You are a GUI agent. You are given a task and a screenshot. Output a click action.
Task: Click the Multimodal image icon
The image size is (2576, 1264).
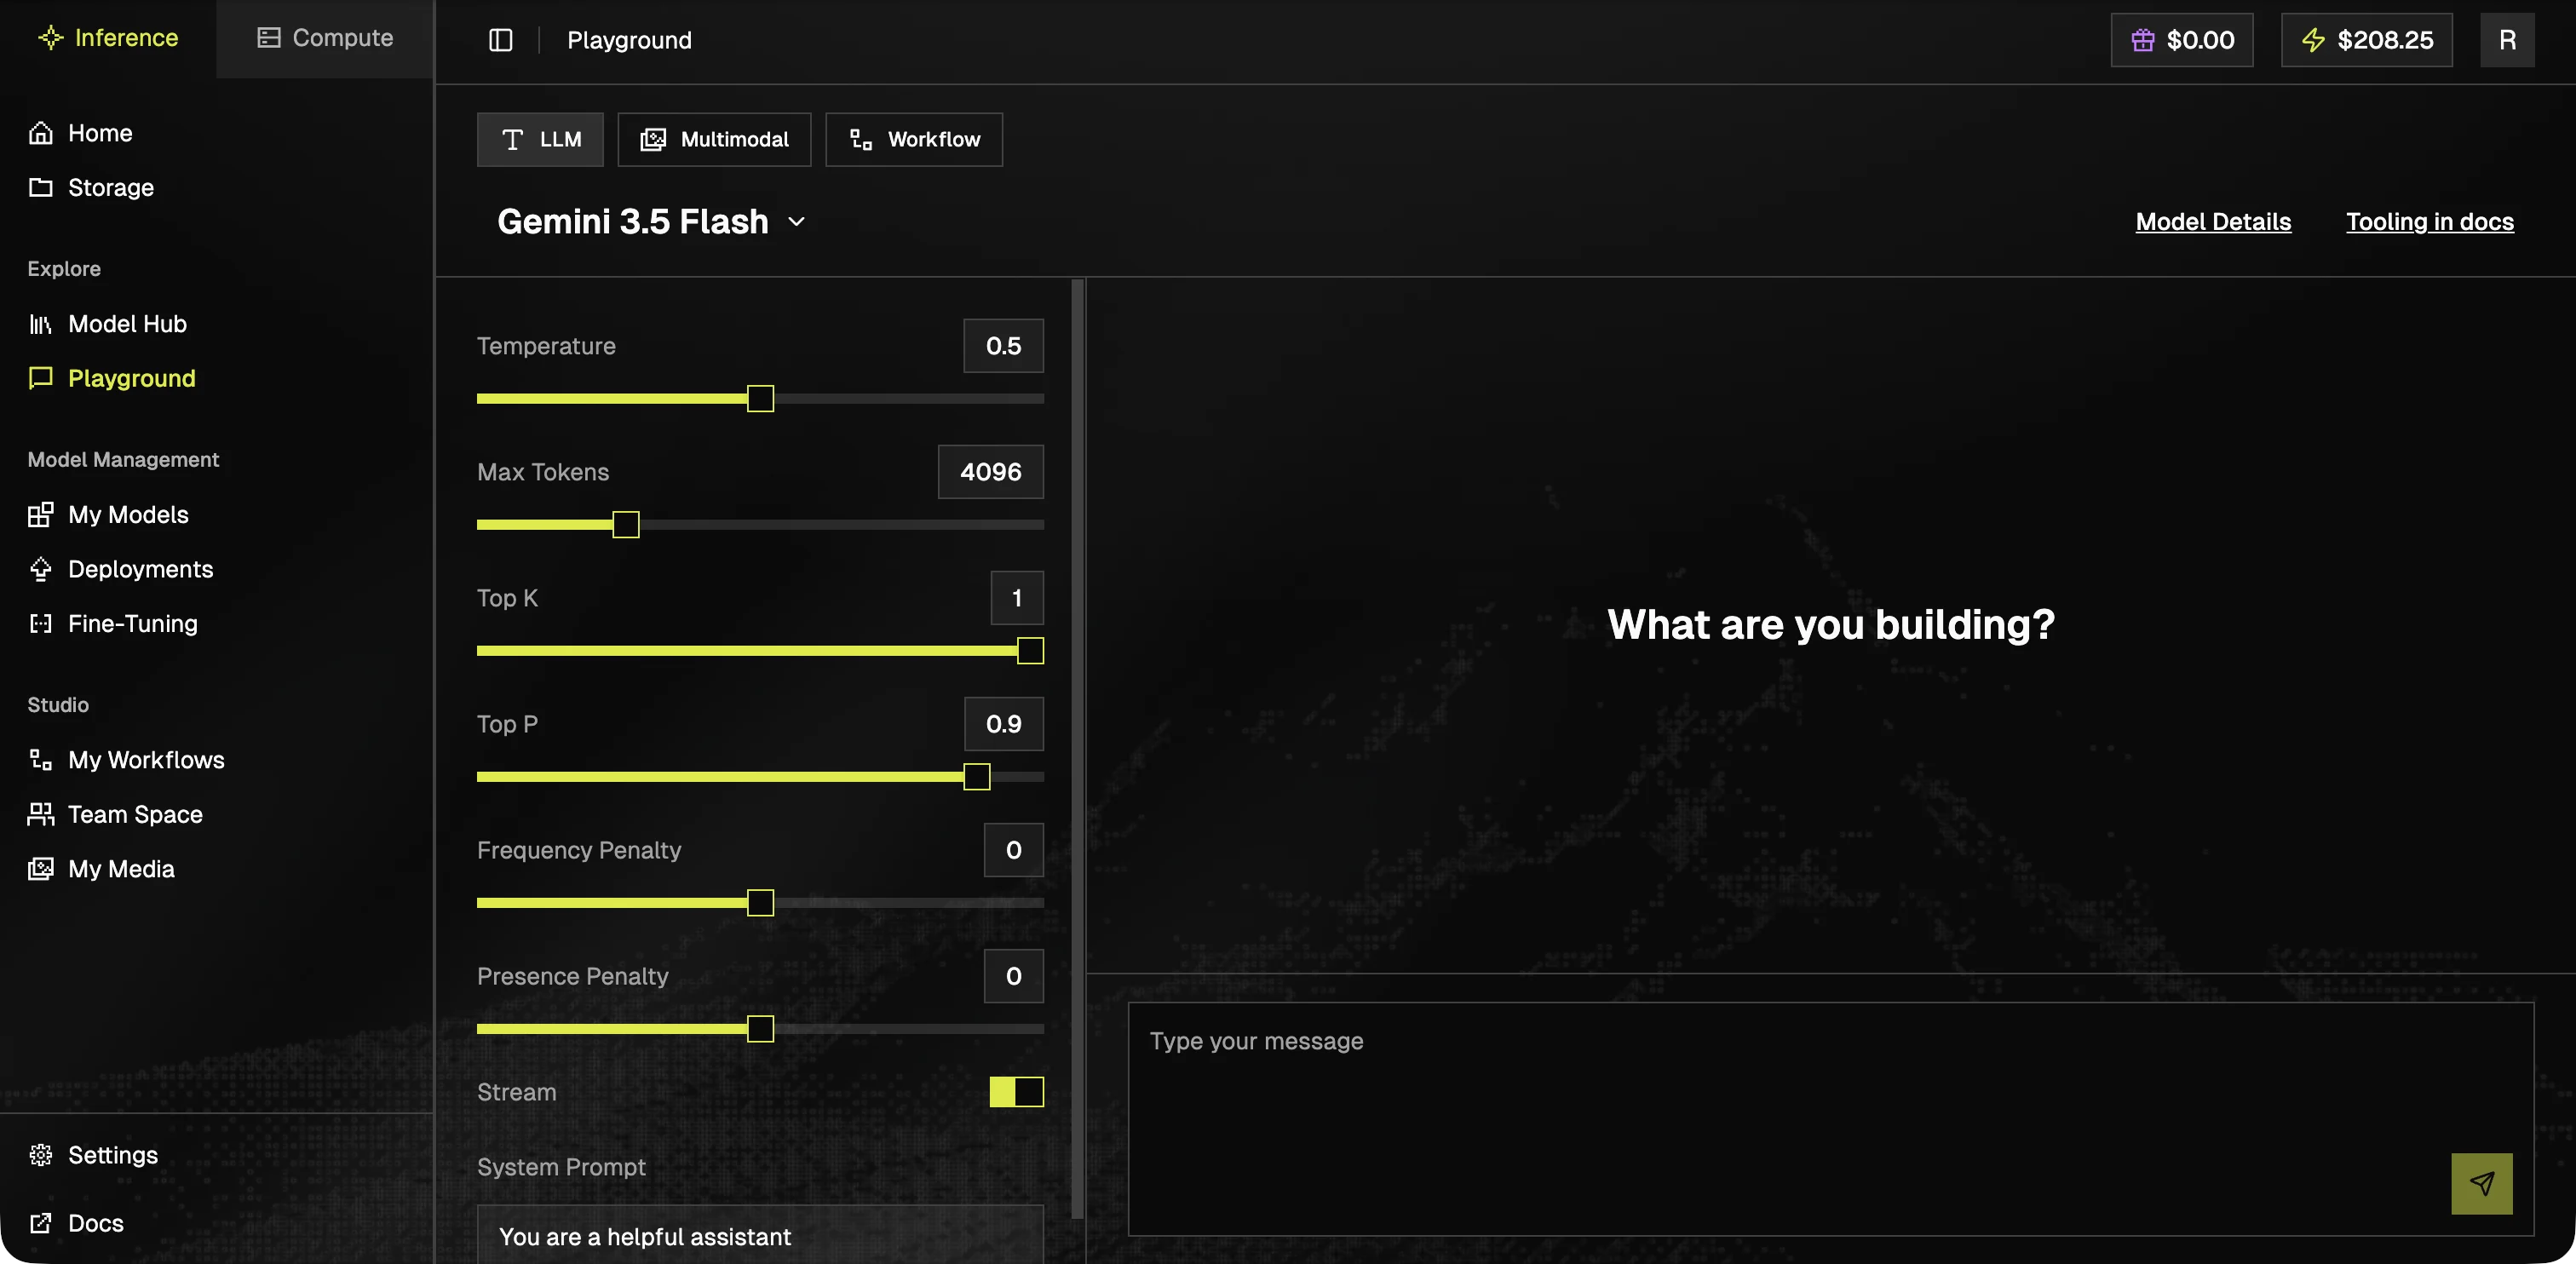[x=652, y=139]
